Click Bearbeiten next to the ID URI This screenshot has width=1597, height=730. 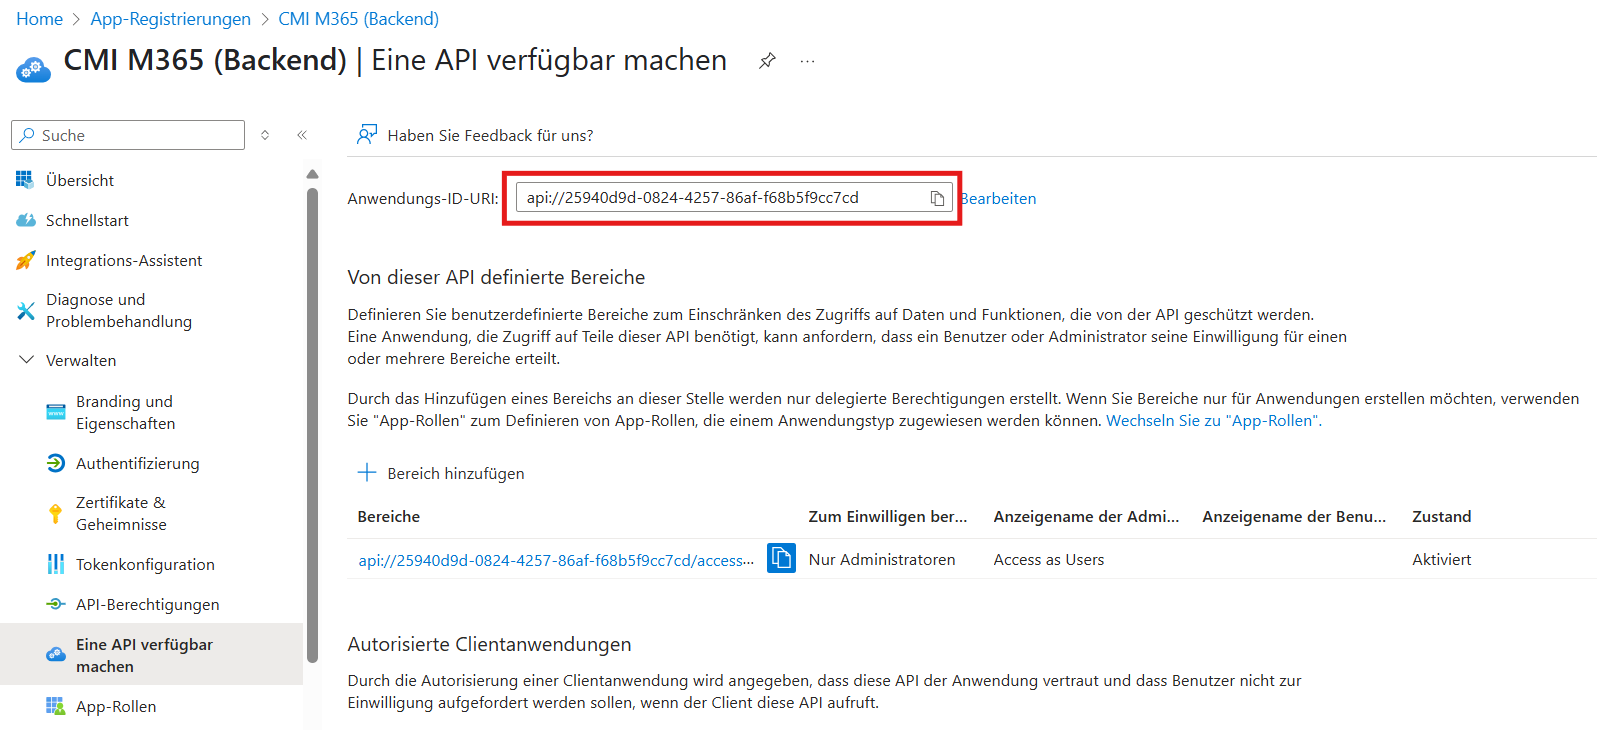tap(999, 198)
